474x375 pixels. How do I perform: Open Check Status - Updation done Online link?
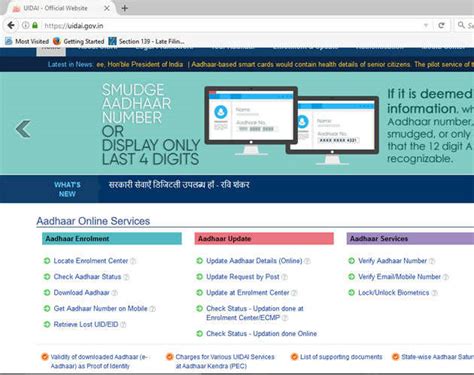tap(262, 333)
